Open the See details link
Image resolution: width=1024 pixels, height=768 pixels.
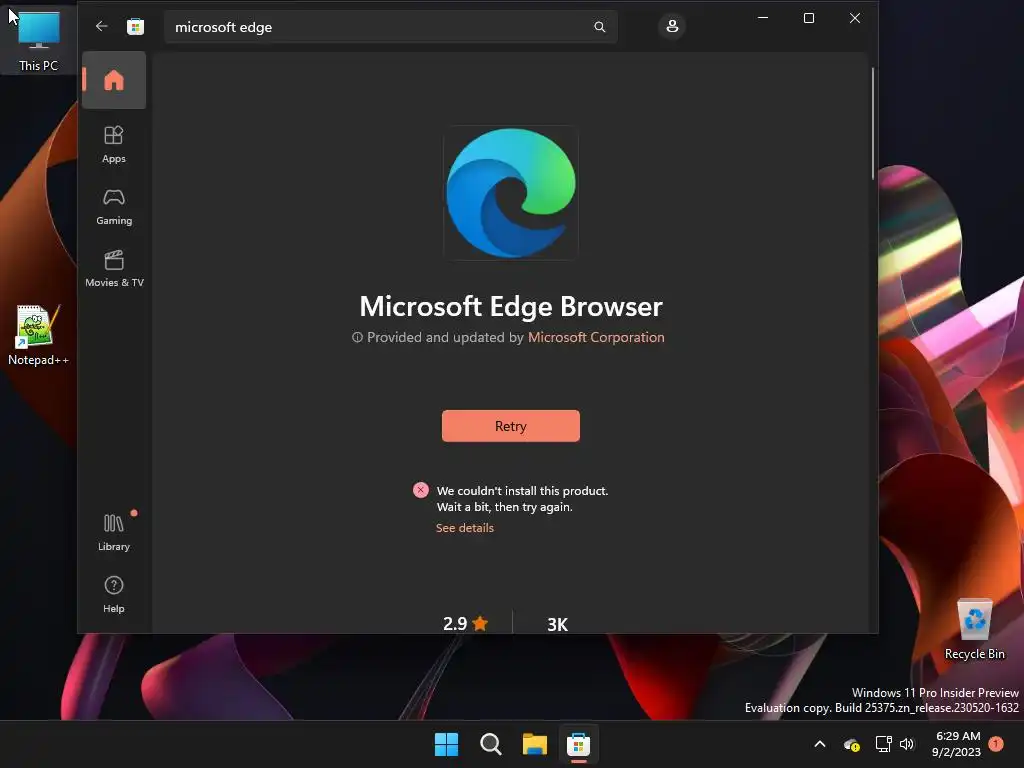(x=464, y=528)
